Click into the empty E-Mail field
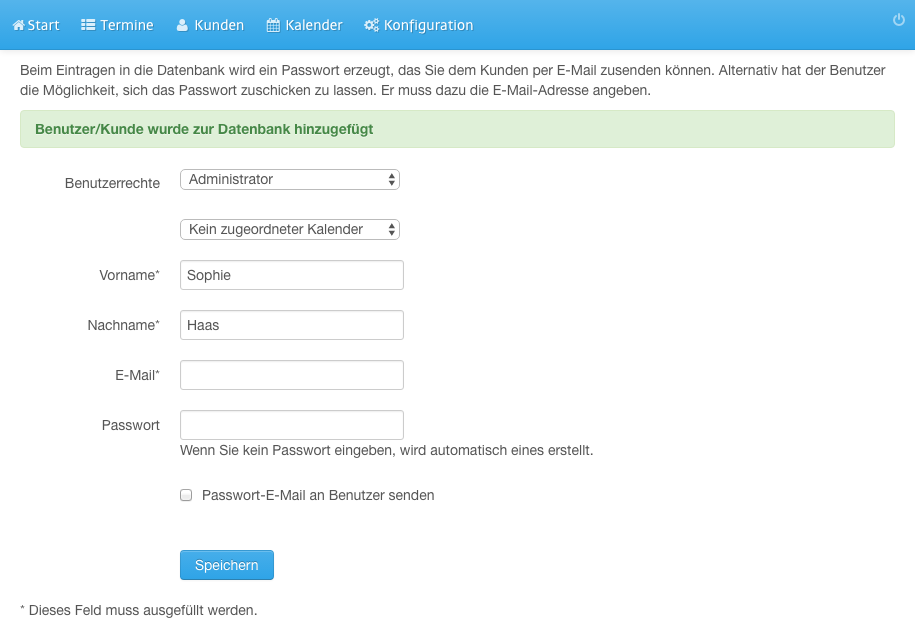This screenshot has width=915, height=640. 292,375
